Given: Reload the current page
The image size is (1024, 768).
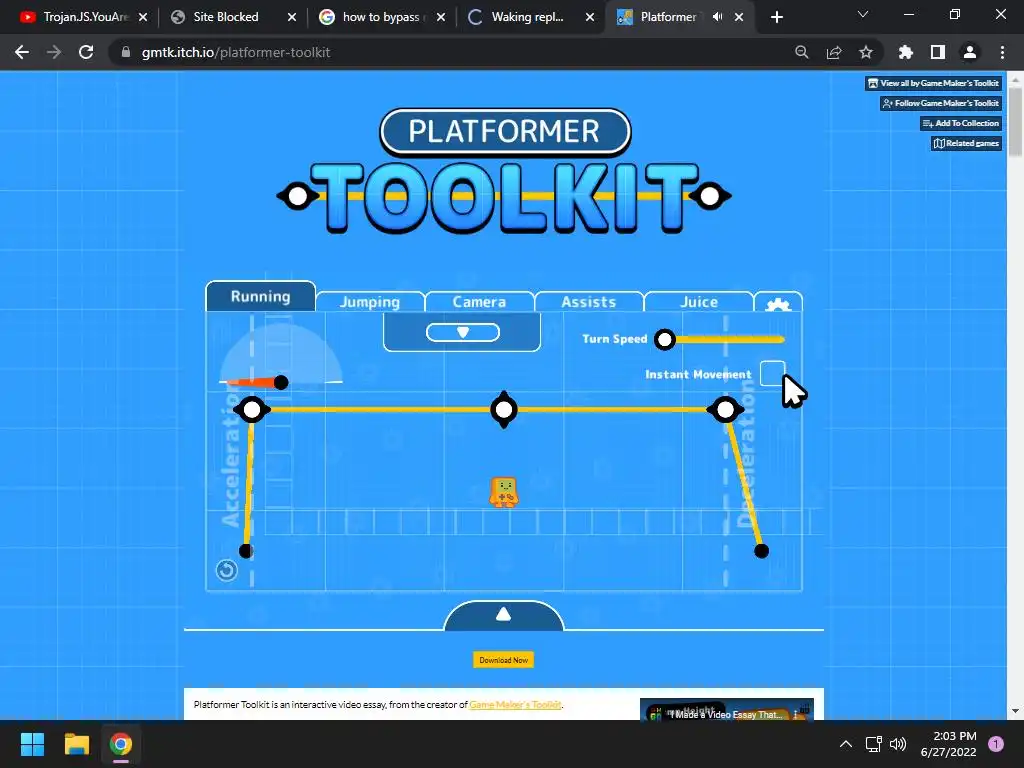Looking at the screenshot, I should coord(86,52).
